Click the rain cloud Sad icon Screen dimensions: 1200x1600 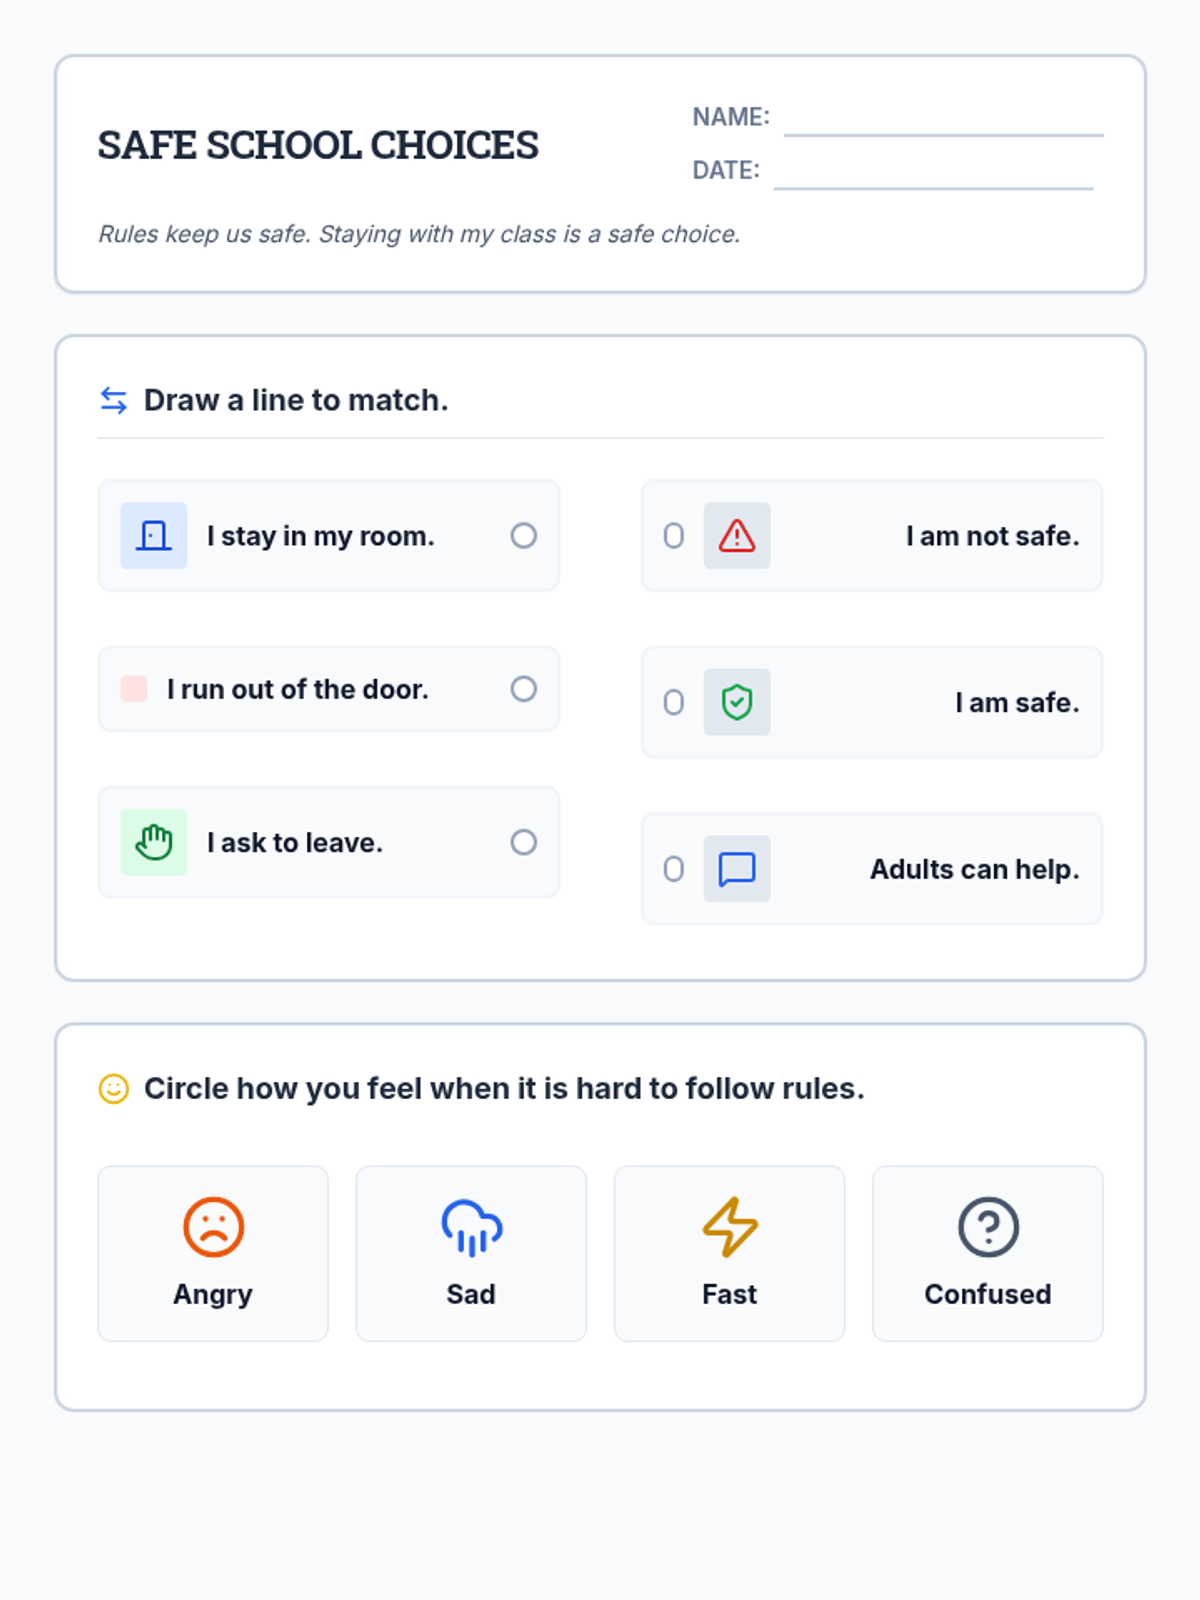[x=471, y=1227]
